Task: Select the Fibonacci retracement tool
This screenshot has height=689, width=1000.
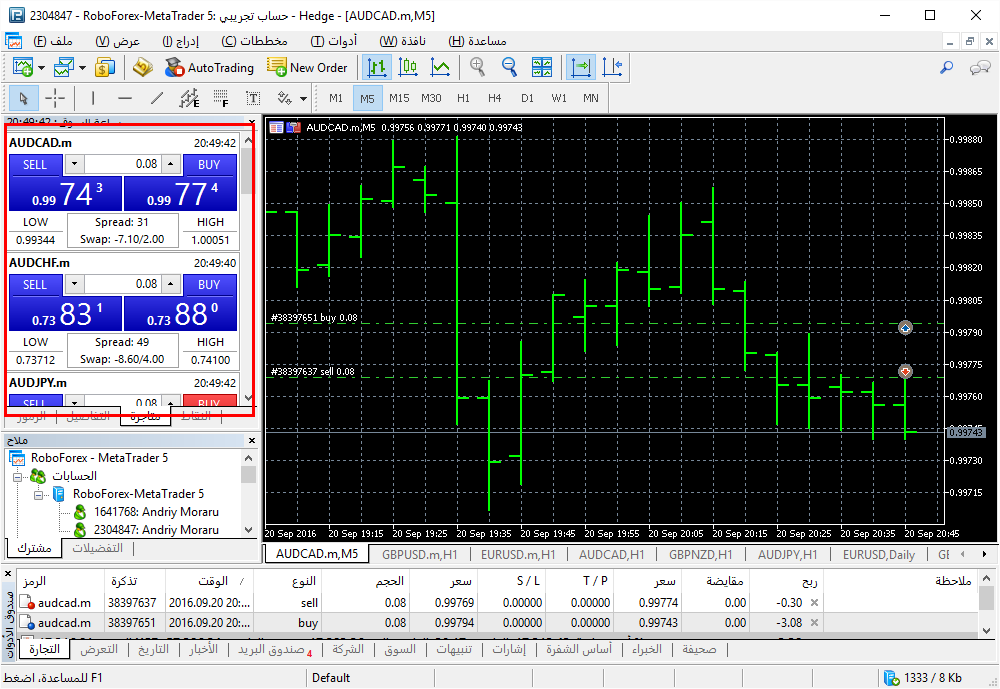Action: (x=221, y=98)
